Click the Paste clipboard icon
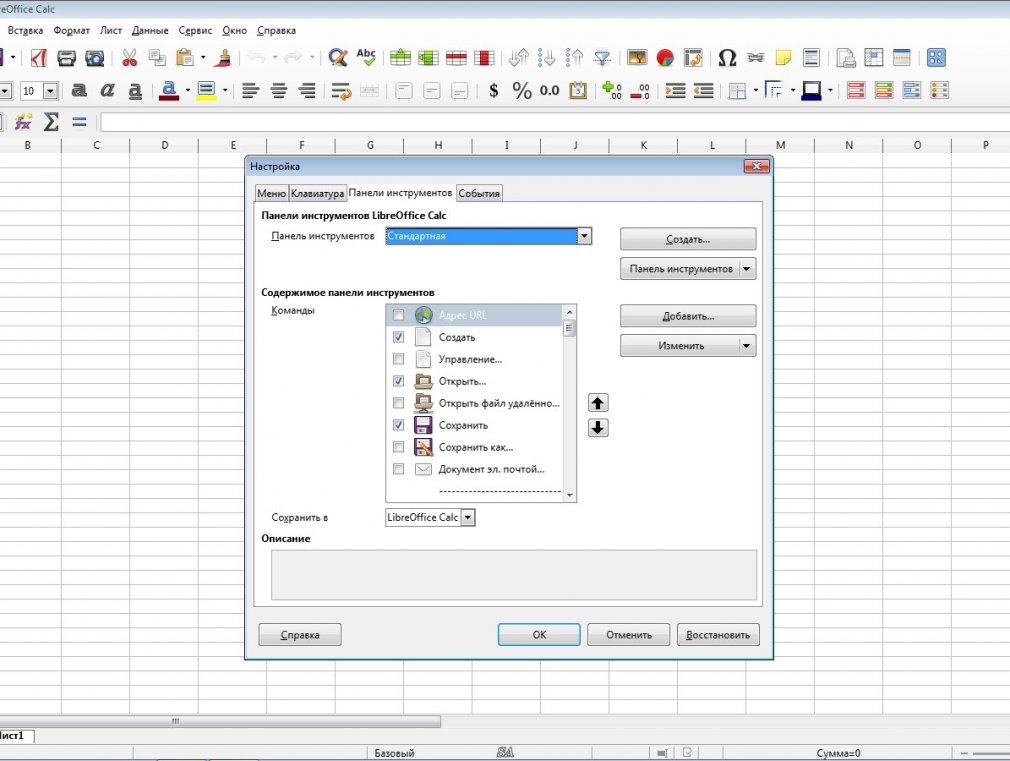Image resolution: width=1010 pixels, height=761 pixels. tap(185, 58)
